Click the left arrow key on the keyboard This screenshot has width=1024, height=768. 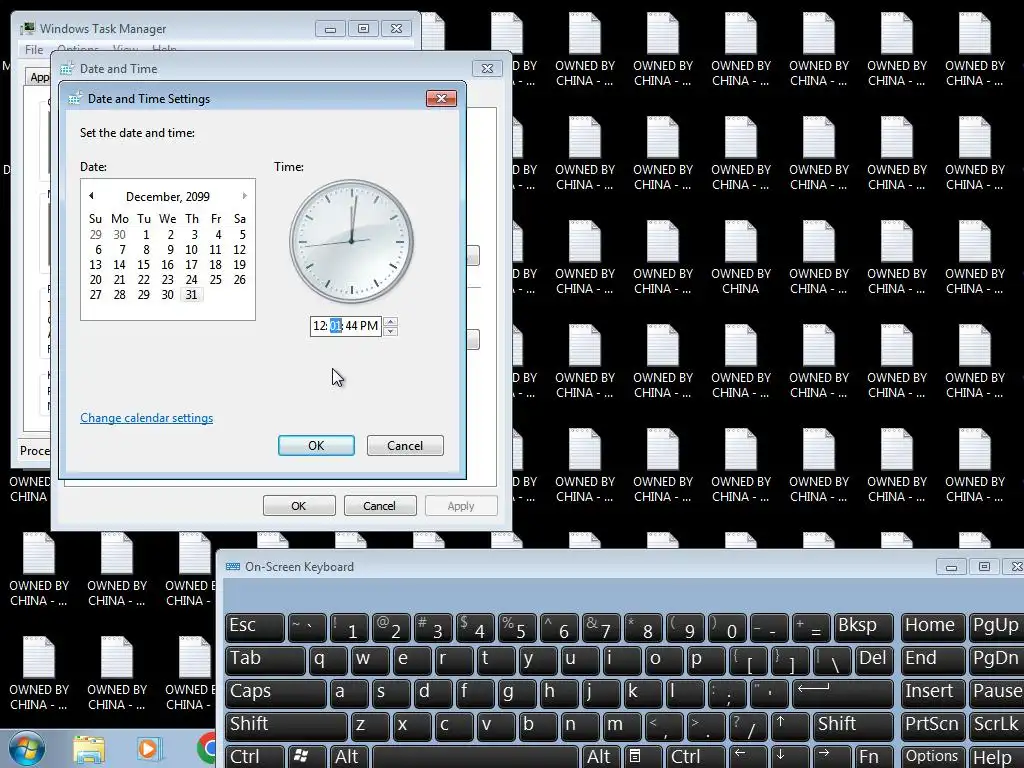pyautogui.click(x=748, y=757)
